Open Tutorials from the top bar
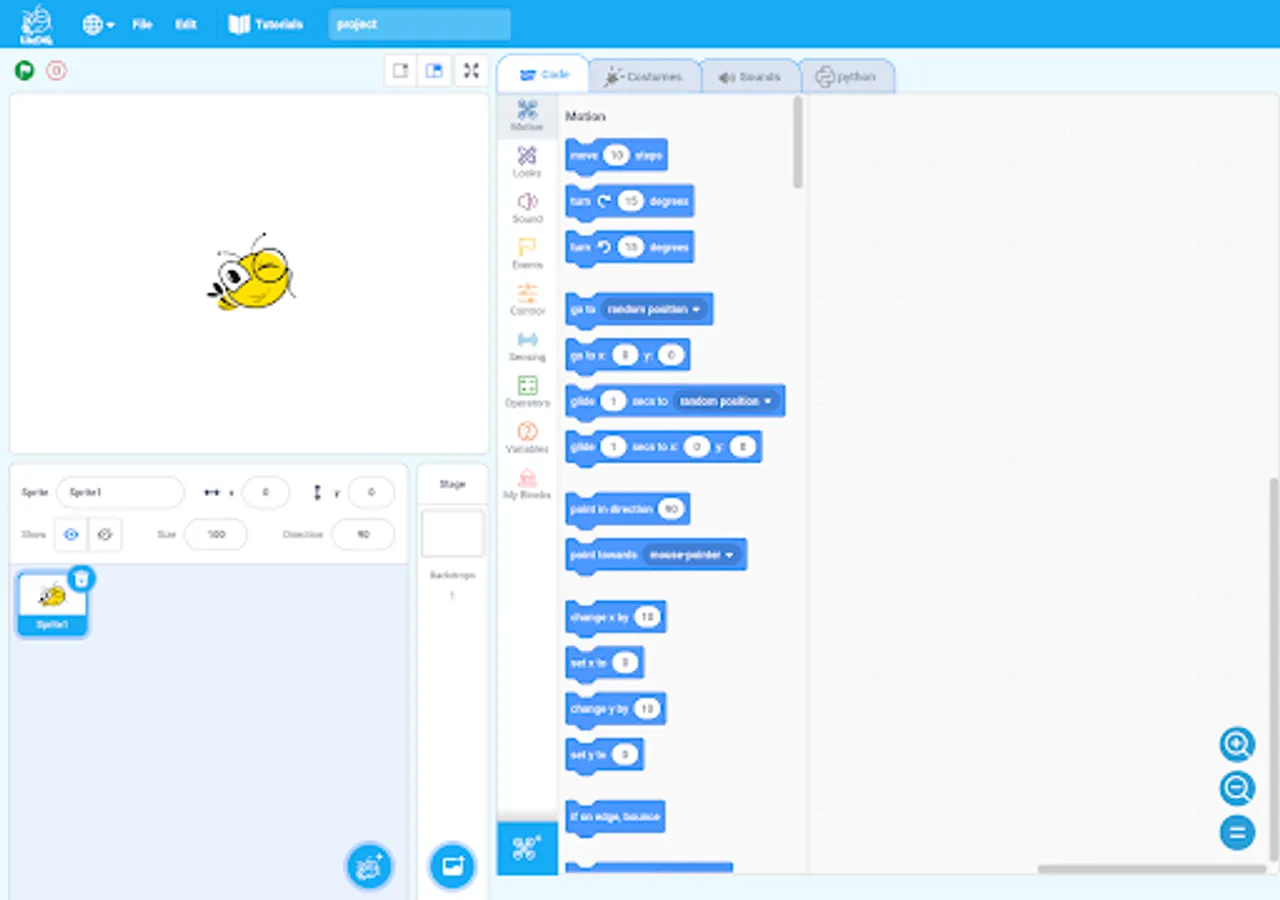 point(266,24)
